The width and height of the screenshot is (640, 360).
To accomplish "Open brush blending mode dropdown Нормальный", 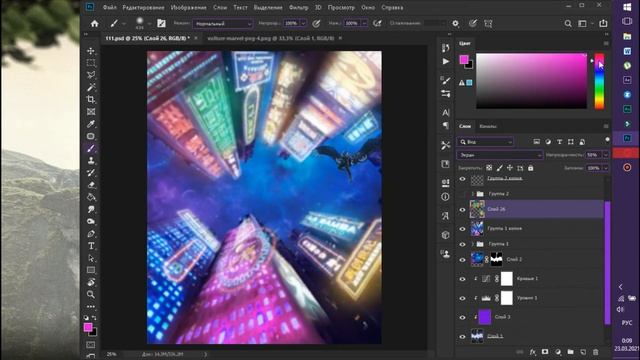I will click(223, 24).
